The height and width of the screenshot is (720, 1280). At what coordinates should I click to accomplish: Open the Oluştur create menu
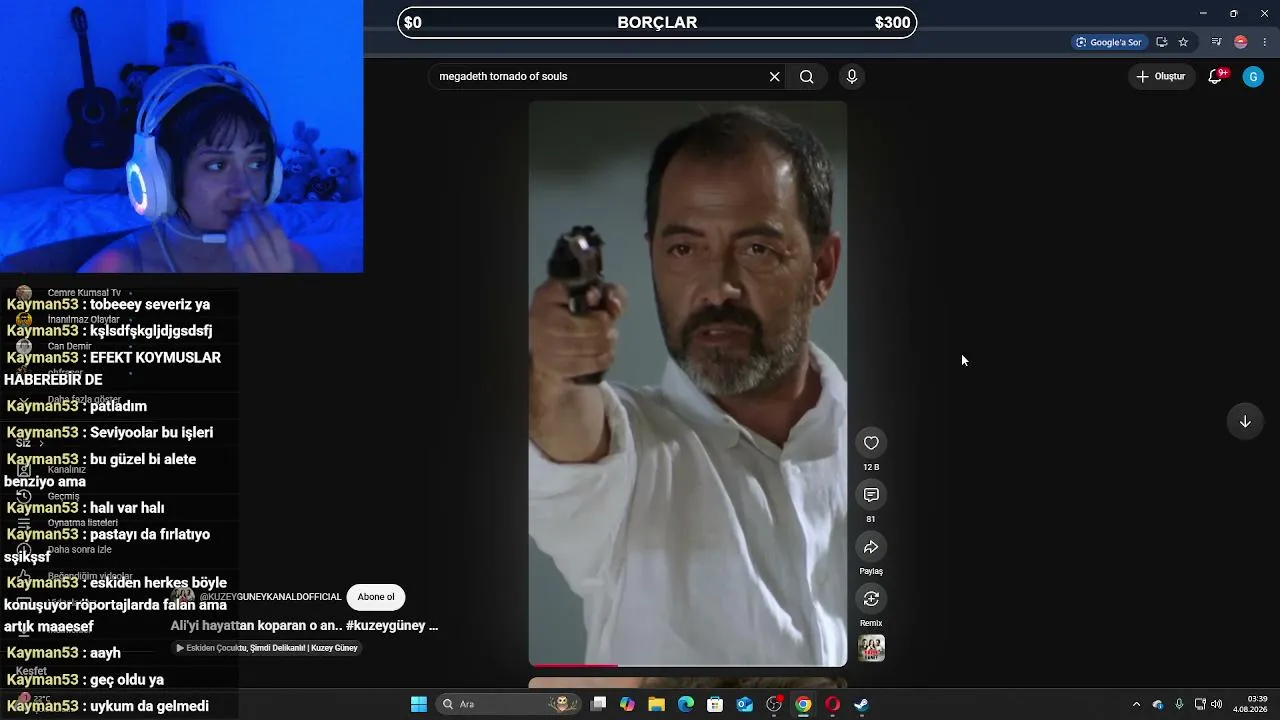point(1161,77)
